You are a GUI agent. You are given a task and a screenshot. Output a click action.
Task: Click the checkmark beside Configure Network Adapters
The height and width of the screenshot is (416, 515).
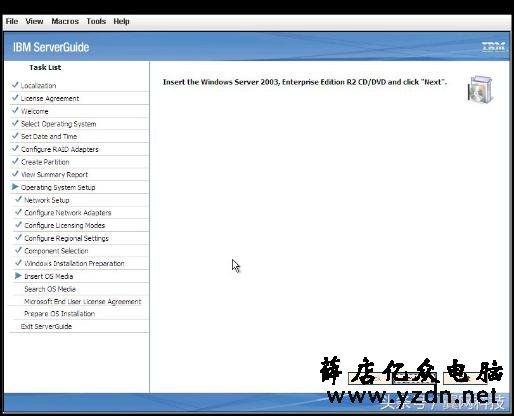(18, 212)
